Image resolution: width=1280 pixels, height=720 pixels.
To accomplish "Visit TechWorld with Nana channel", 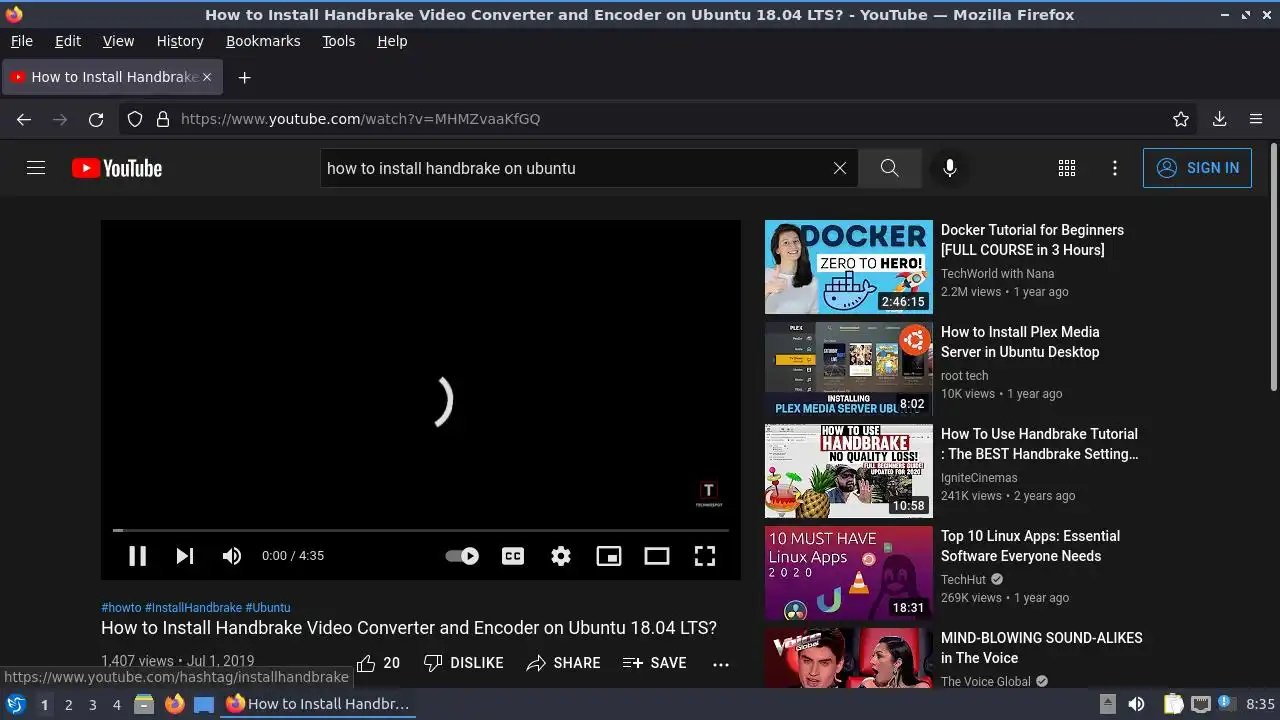I will 997,273.
